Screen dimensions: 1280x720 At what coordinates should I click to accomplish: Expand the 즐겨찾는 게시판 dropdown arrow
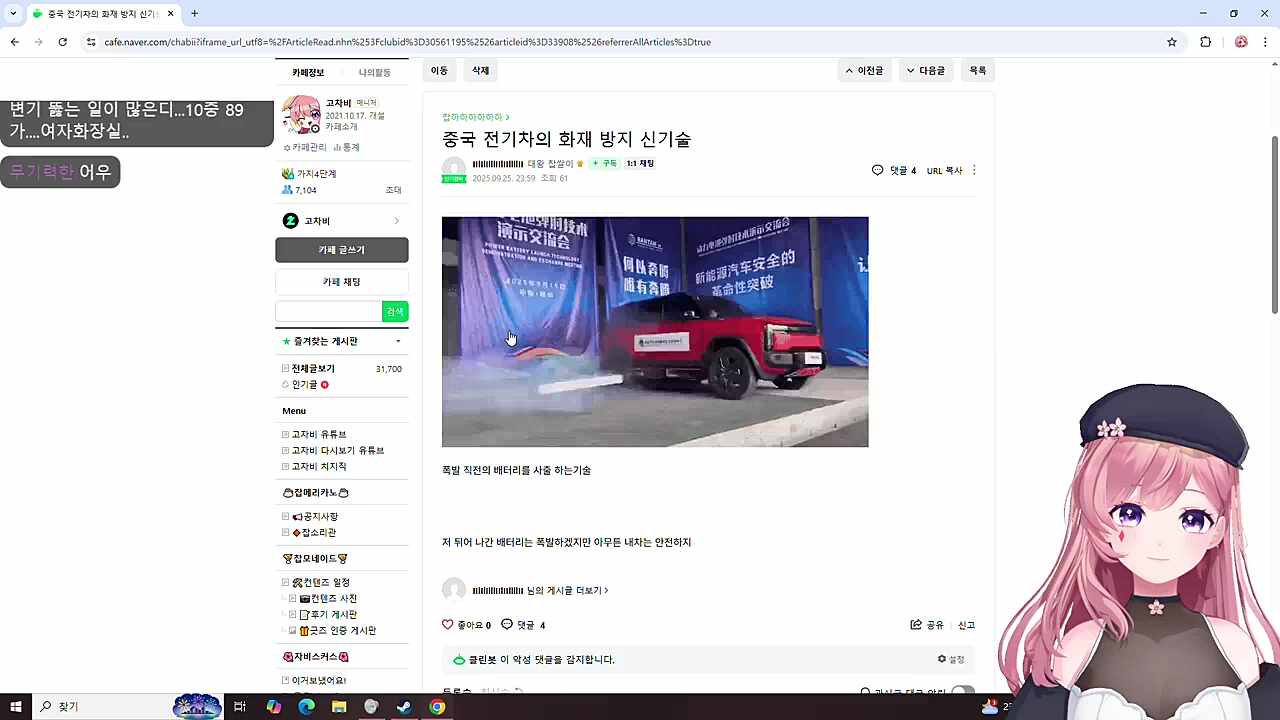tap(398, 342)
